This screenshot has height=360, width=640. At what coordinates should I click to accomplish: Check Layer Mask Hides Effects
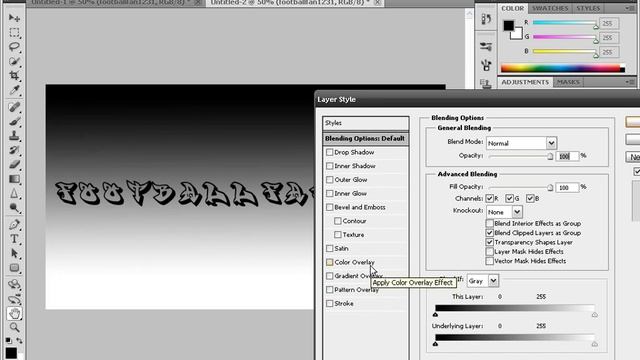tap(489, 252)
